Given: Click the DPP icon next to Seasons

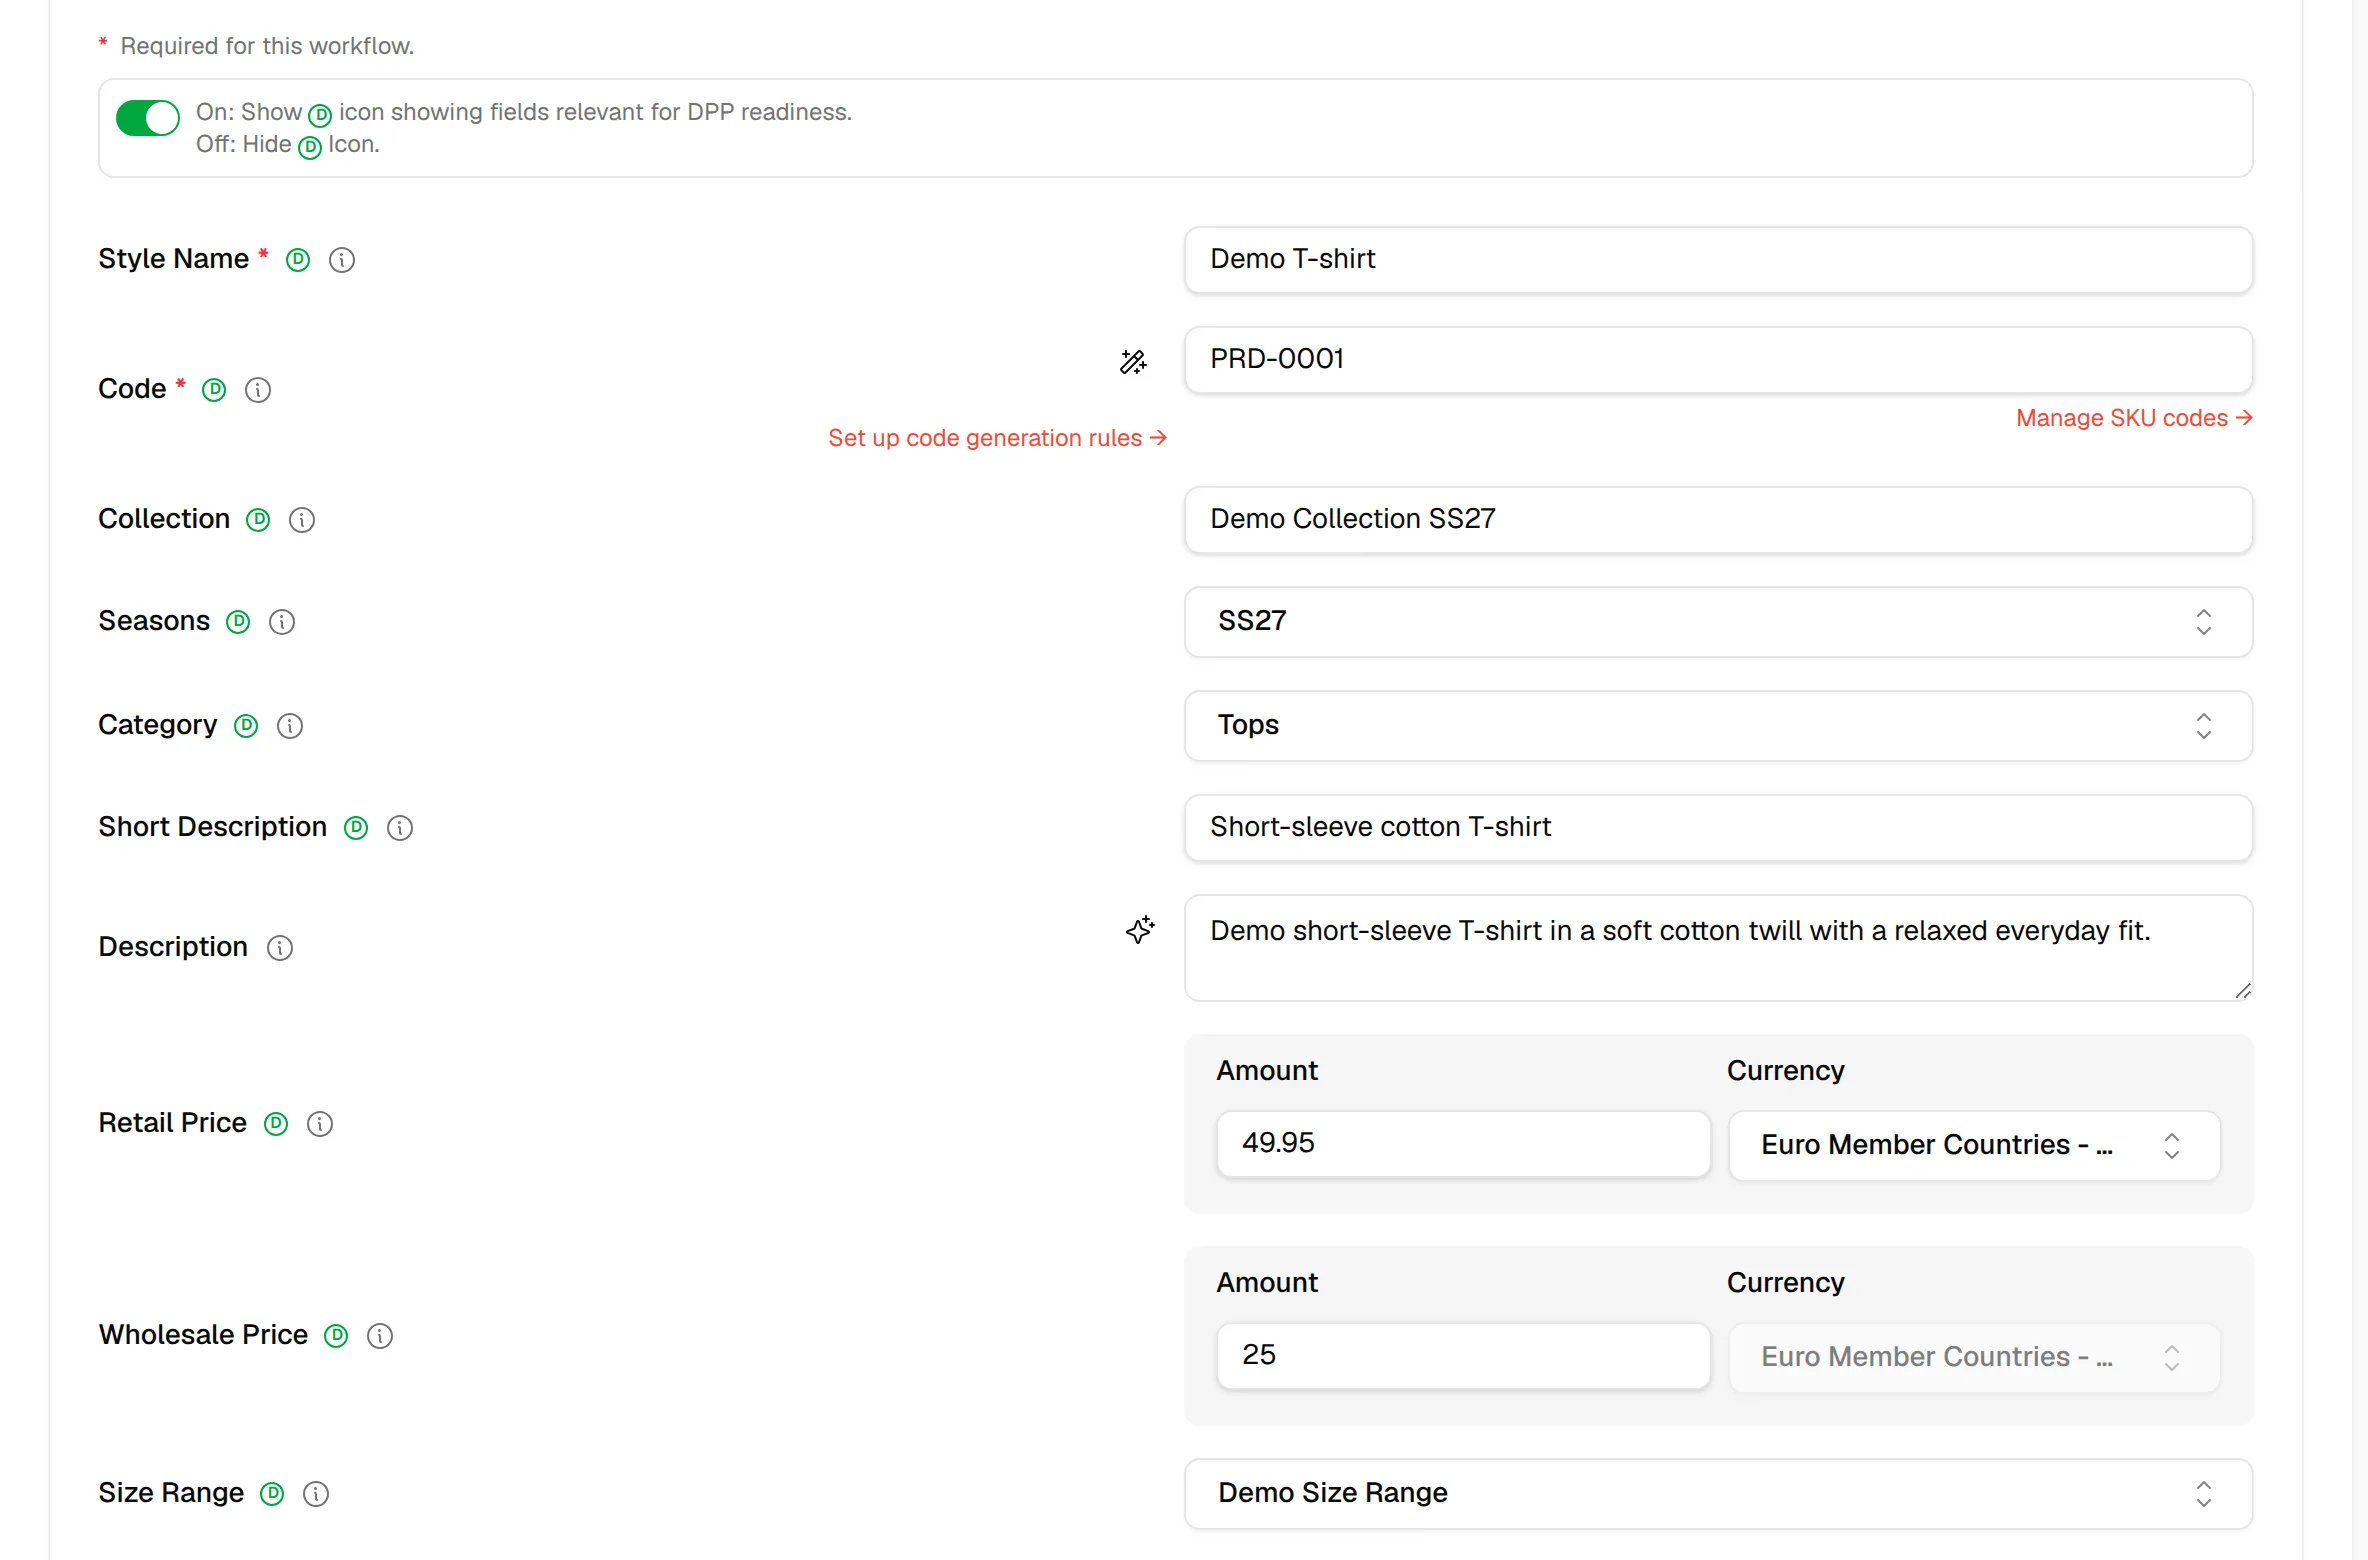Looking at the screenshot, I should tap(238, 622).
